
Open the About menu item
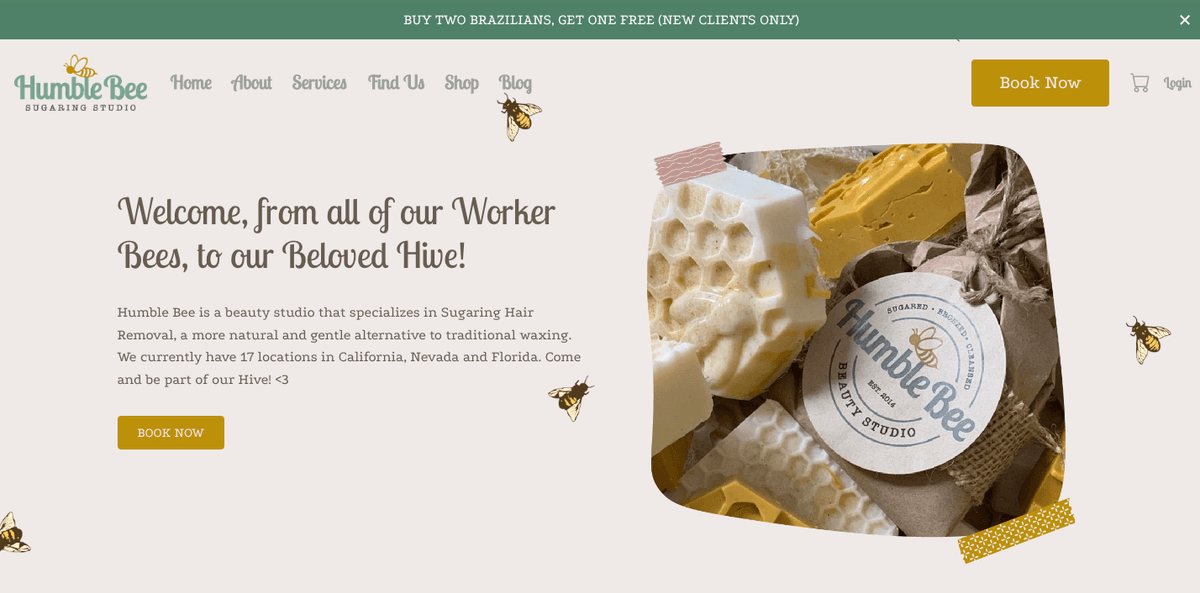click(x=251, y=83)
